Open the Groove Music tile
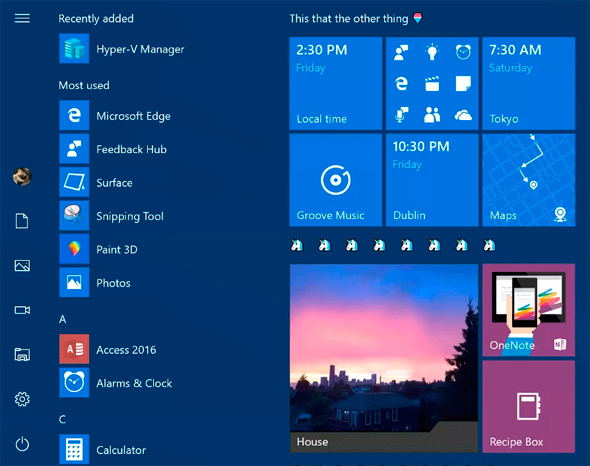Image resolution: width=590 pixels, height=466 pixels. [x=336, y=180]
